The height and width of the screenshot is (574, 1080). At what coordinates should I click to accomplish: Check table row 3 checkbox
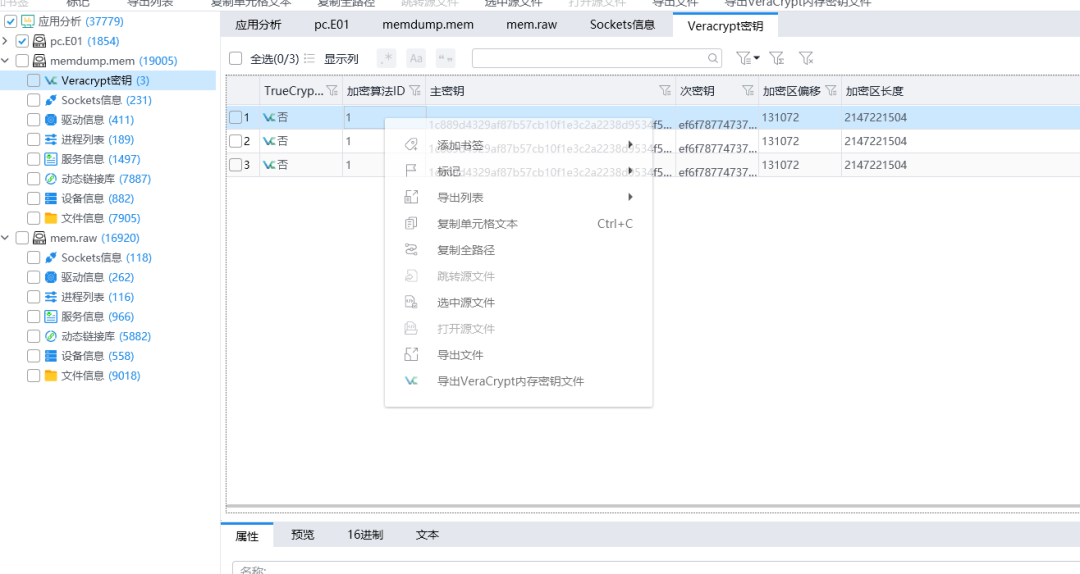[x=236, y=165]
